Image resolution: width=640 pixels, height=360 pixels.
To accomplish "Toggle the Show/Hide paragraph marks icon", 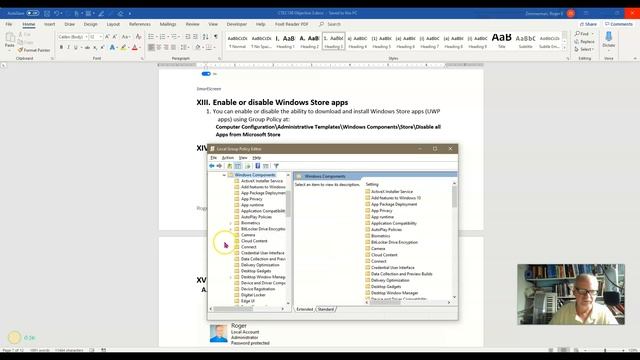I will tap(216, 37).
